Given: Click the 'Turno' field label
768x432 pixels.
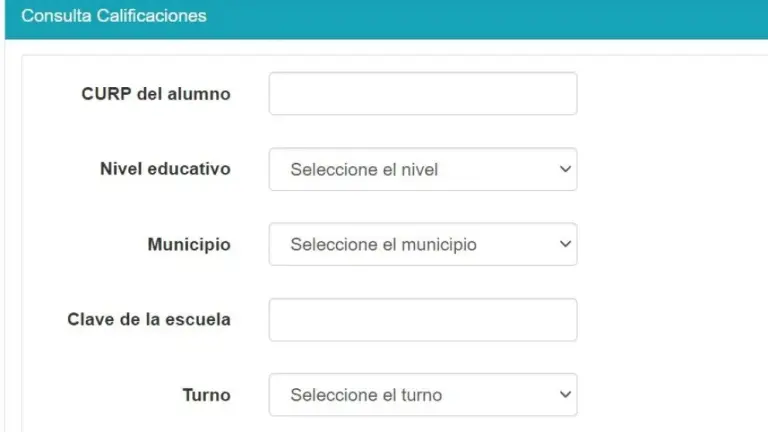Looking at the screenshot, I should pos(206,395).
